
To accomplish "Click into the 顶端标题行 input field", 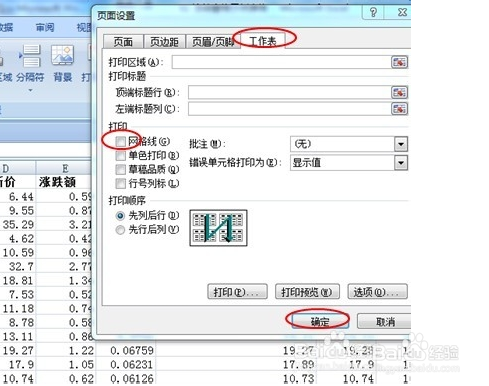I will click(289, 92).
